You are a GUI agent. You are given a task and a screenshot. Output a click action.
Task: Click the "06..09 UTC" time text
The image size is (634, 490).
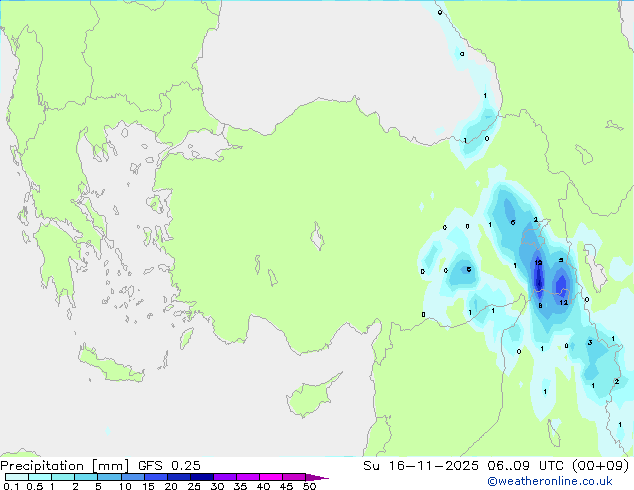526,466
